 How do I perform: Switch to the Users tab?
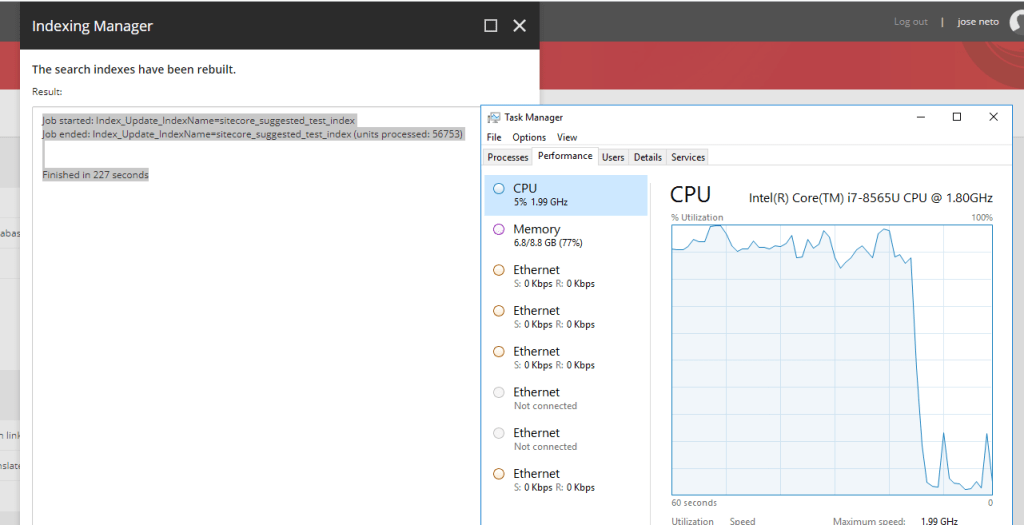pyautogui.click(x=613, y=157)
